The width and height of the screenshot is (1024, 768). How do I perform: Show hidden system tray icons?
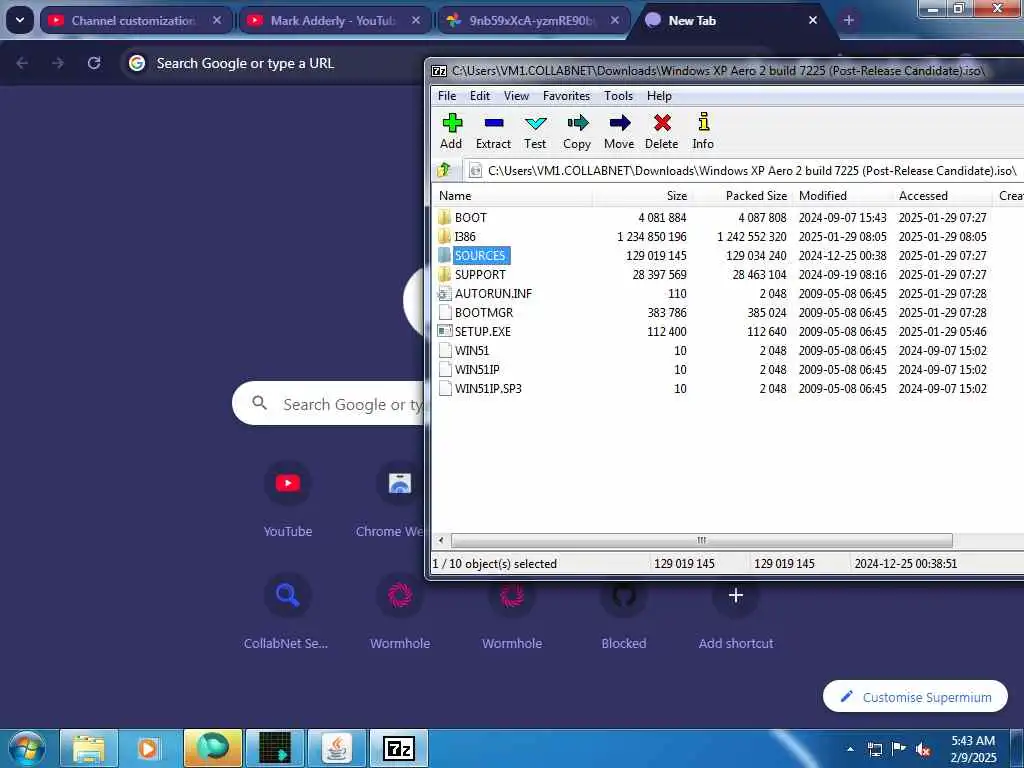[x=850, y=750]
